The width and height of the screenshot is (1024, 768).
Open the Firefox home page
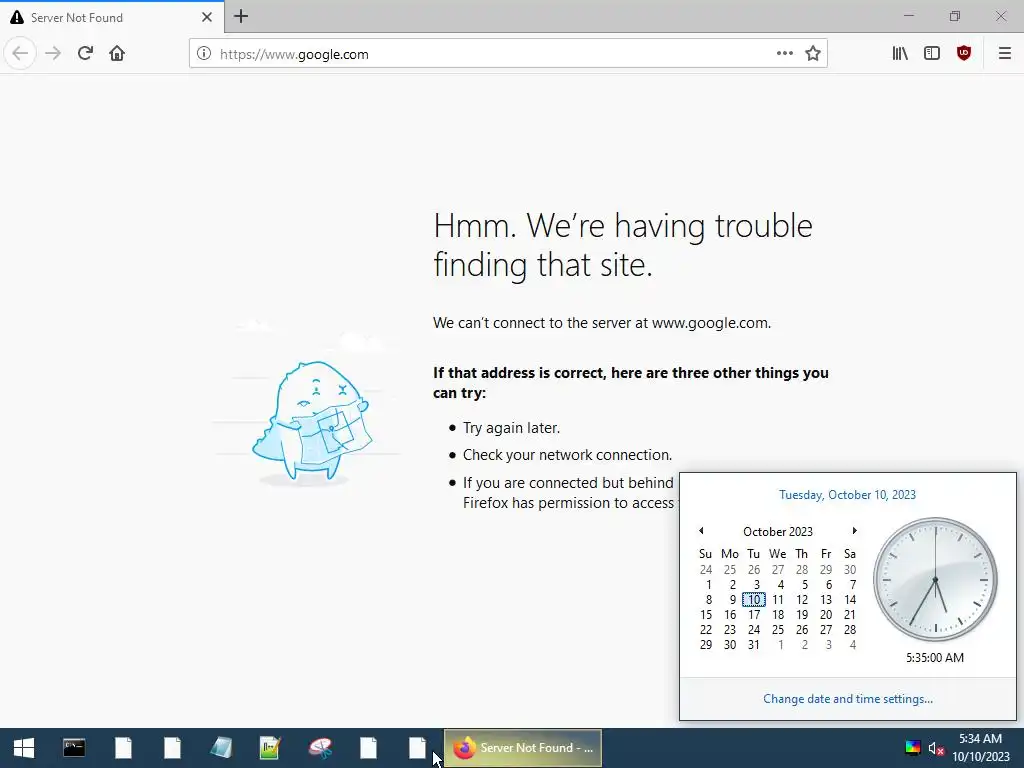pyautogui.click(x=117, y=53)
